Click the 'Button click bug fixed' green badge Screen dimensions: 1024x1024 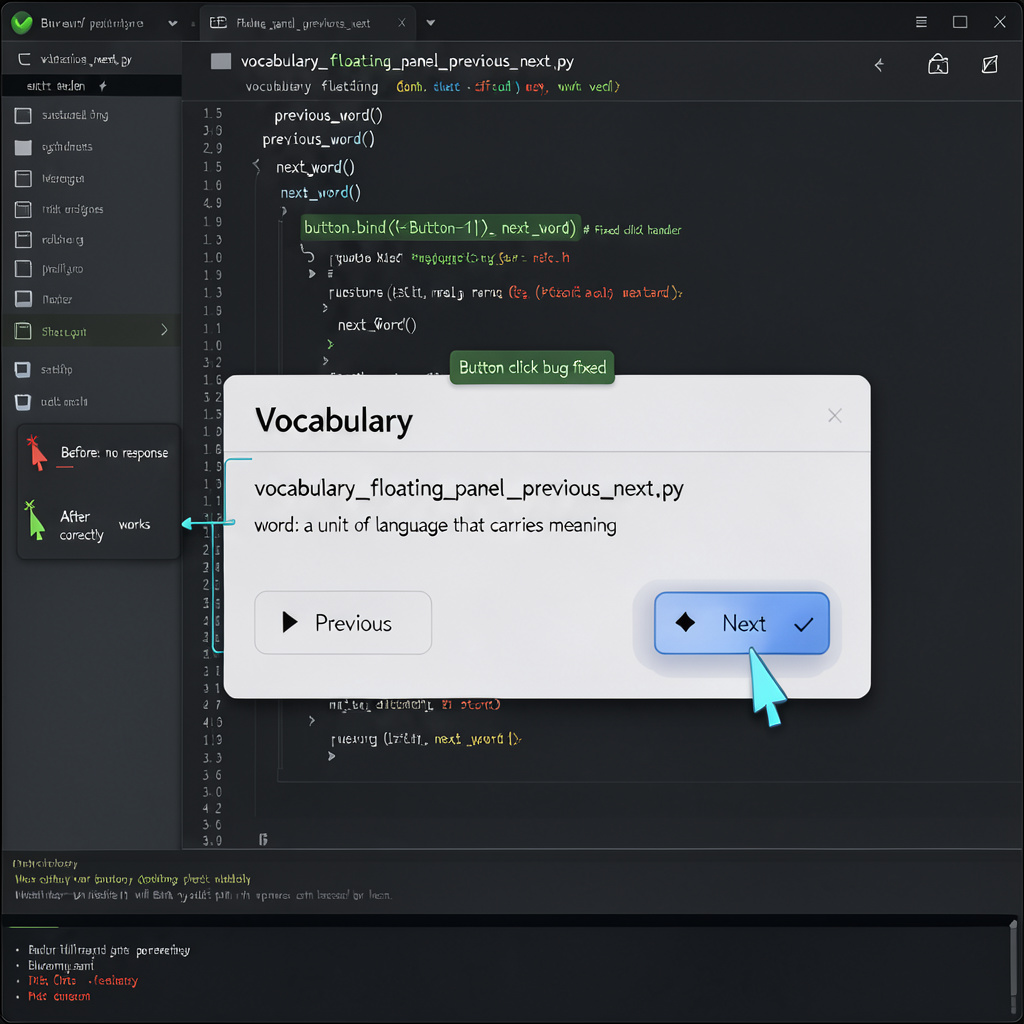click(532, 368)
